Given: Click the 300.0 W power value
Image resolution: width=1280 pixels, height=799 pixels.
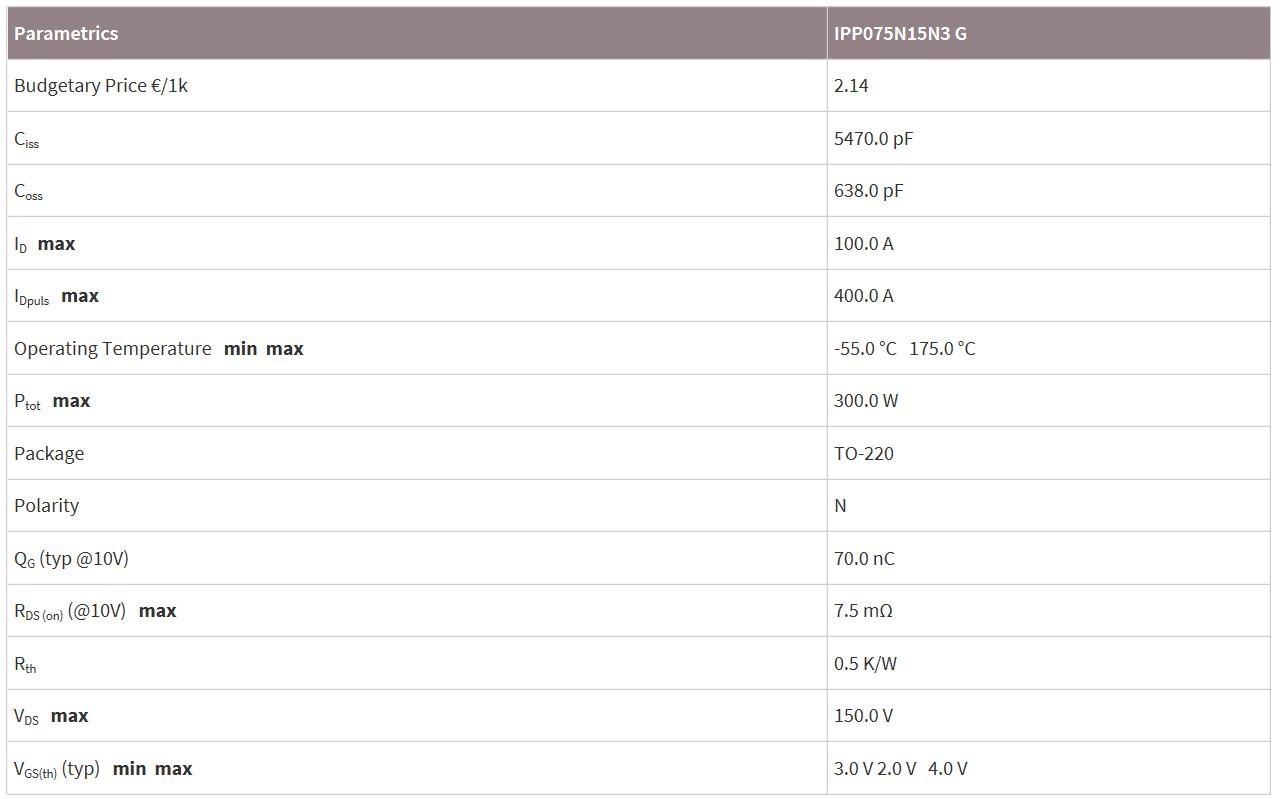Looking at the screenshot, I should [866, 401].
